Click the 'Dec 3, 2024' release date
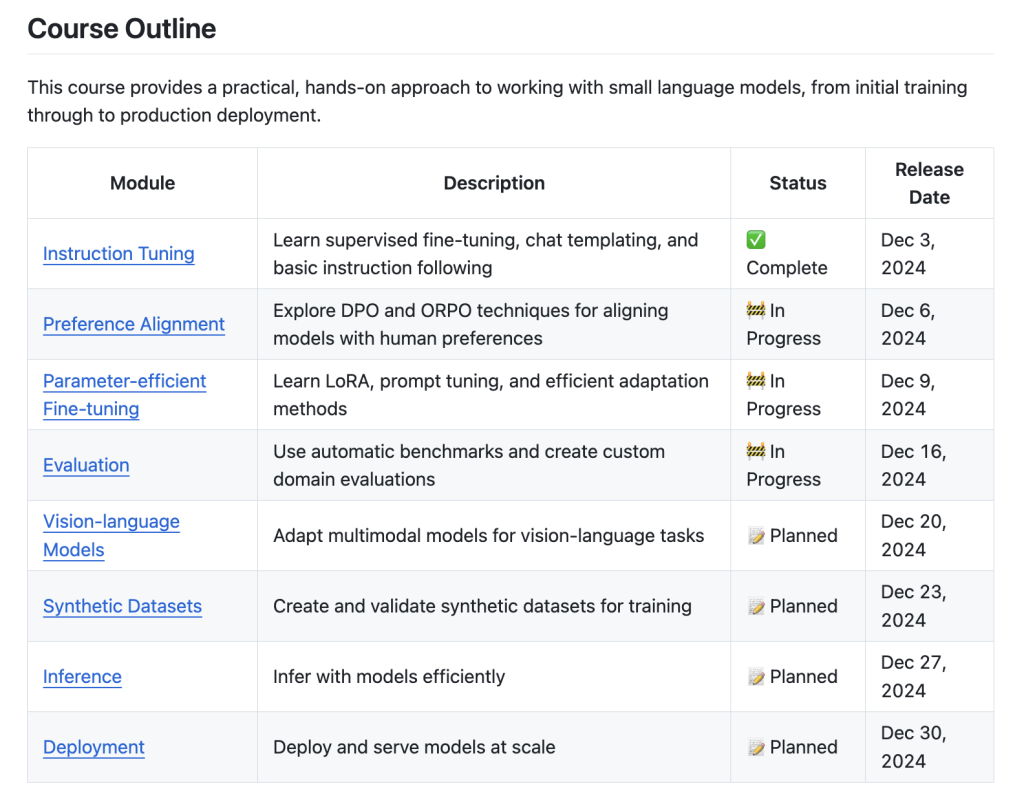1024x802 pixels. tap(908, 253)
